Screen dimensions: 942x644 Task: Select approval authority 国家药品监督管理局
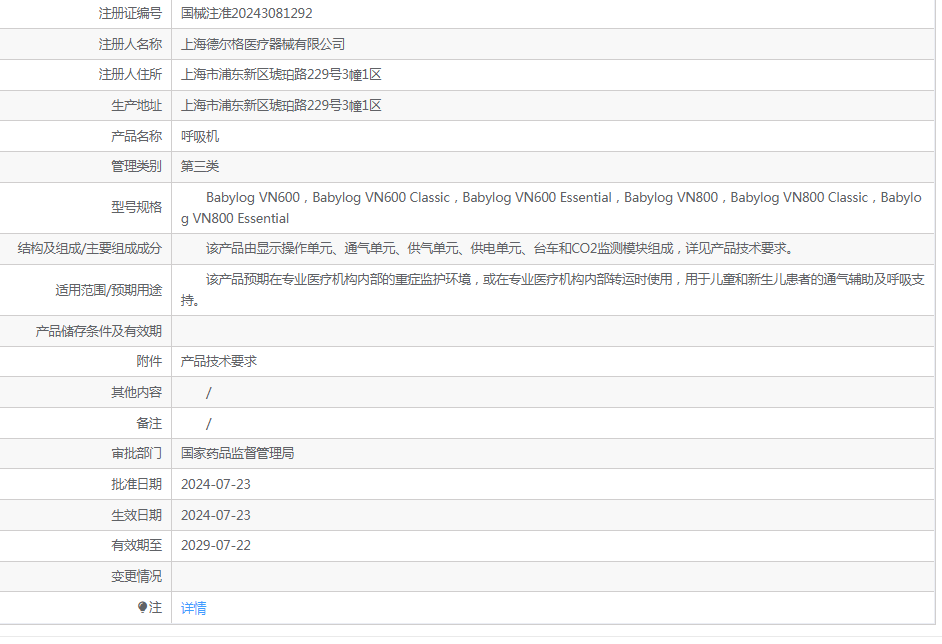coord(238,454)
